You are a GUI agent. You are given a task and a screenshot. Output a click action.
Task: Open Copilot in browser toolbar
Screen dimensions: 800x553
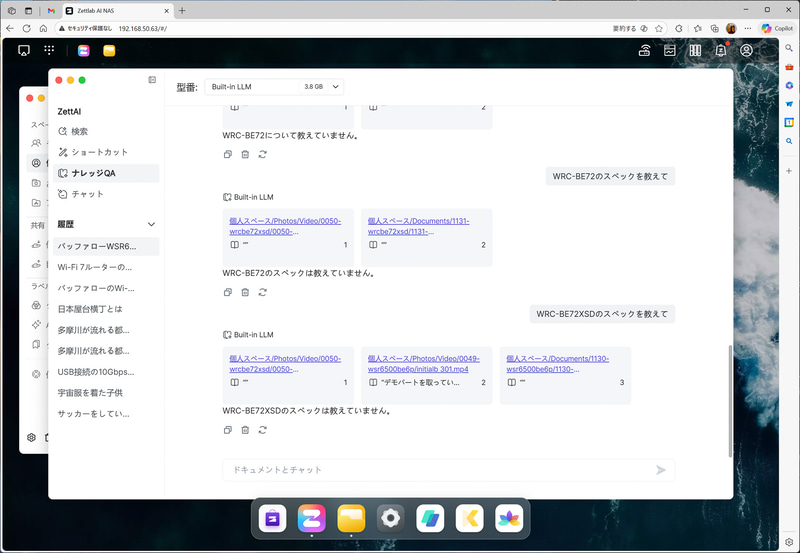777,29
